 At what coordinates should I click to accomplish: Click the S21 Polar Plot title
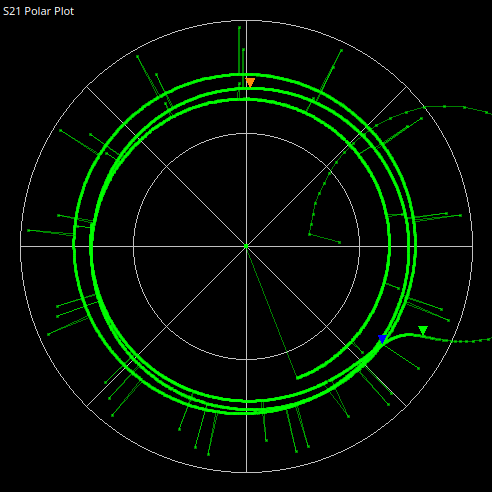pos(38,11)
